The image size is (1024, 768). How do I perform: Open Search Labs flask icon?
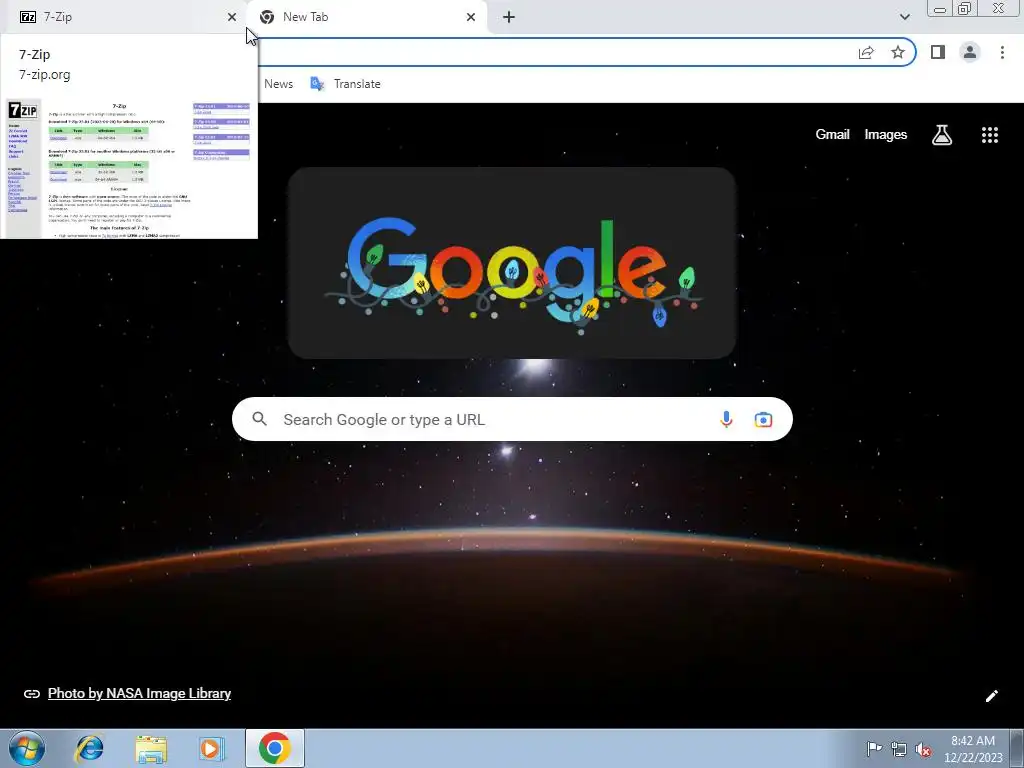click(x=942, y=135)
